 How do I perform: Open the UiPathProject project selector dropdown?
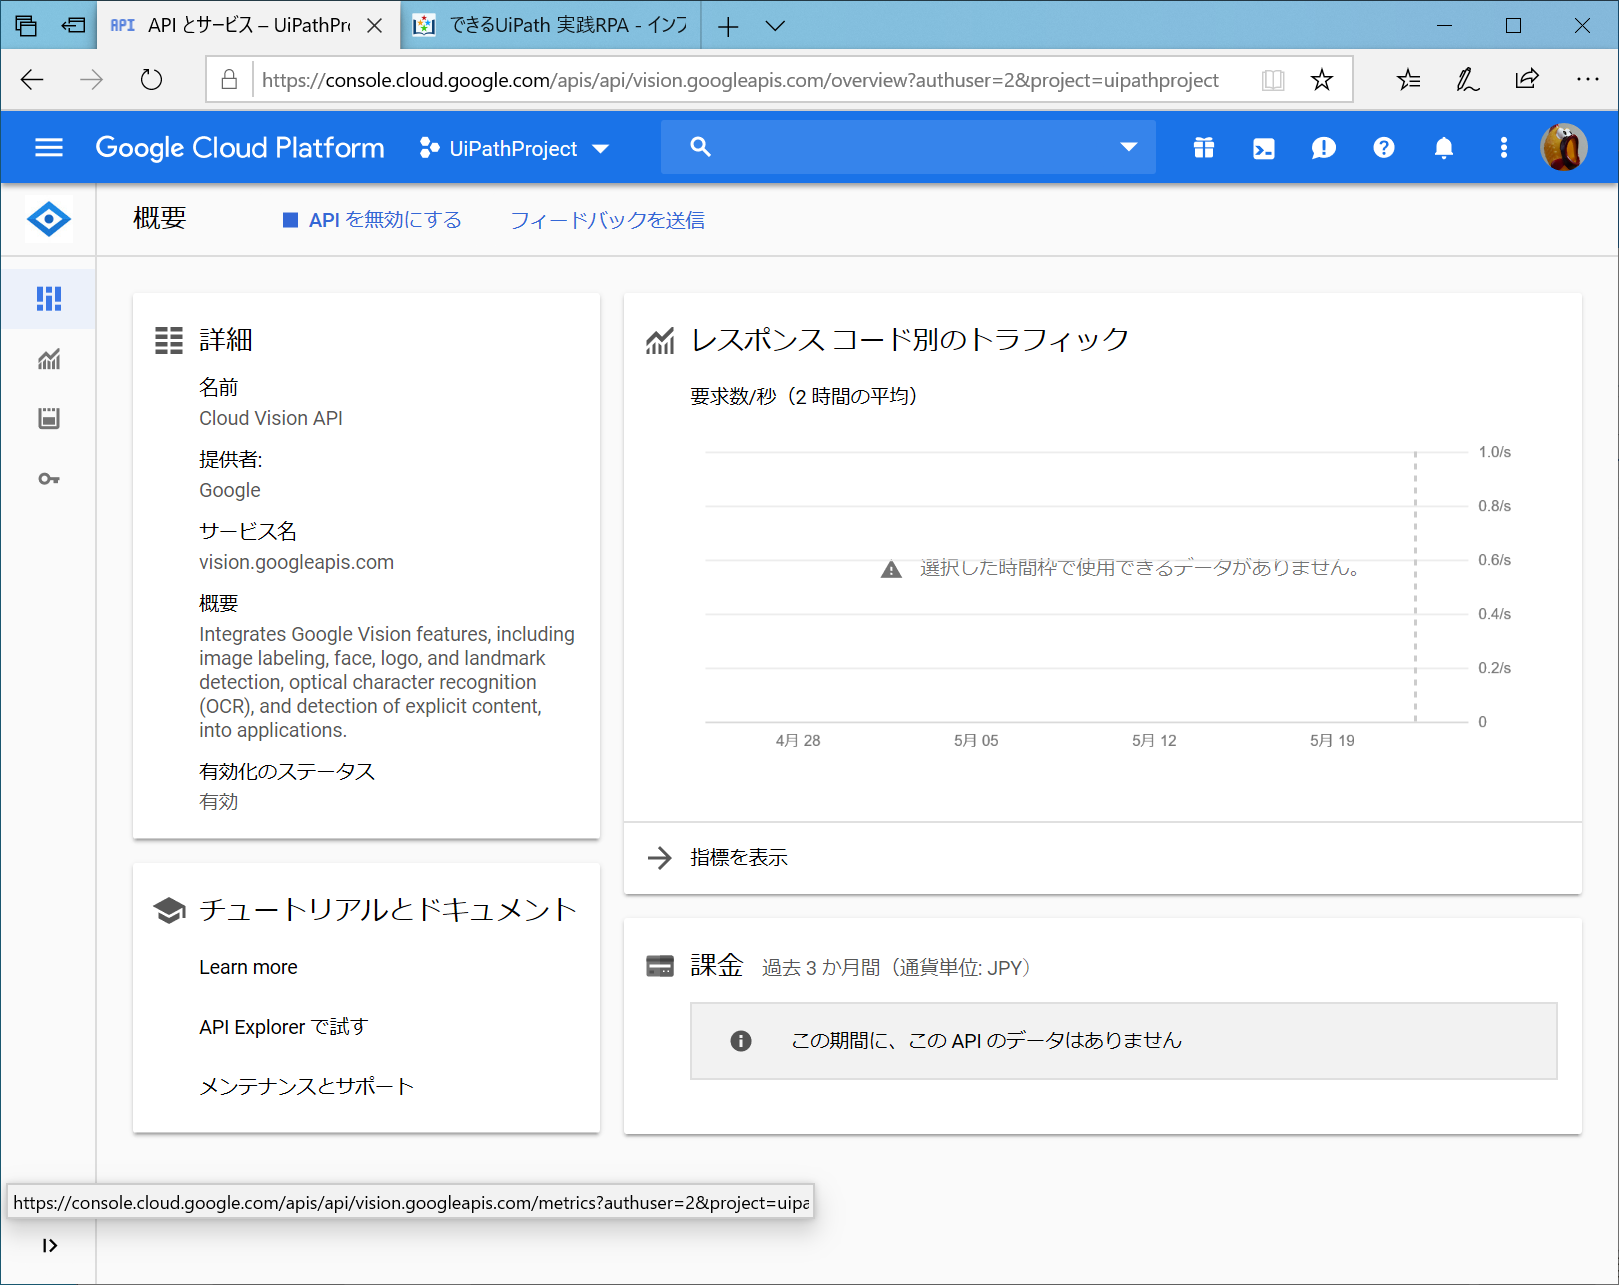click(x=514, y=147)
